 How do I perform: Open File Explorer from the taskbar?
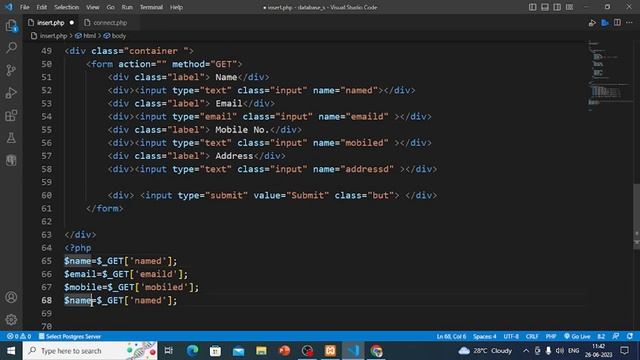[x=261, y=351]
